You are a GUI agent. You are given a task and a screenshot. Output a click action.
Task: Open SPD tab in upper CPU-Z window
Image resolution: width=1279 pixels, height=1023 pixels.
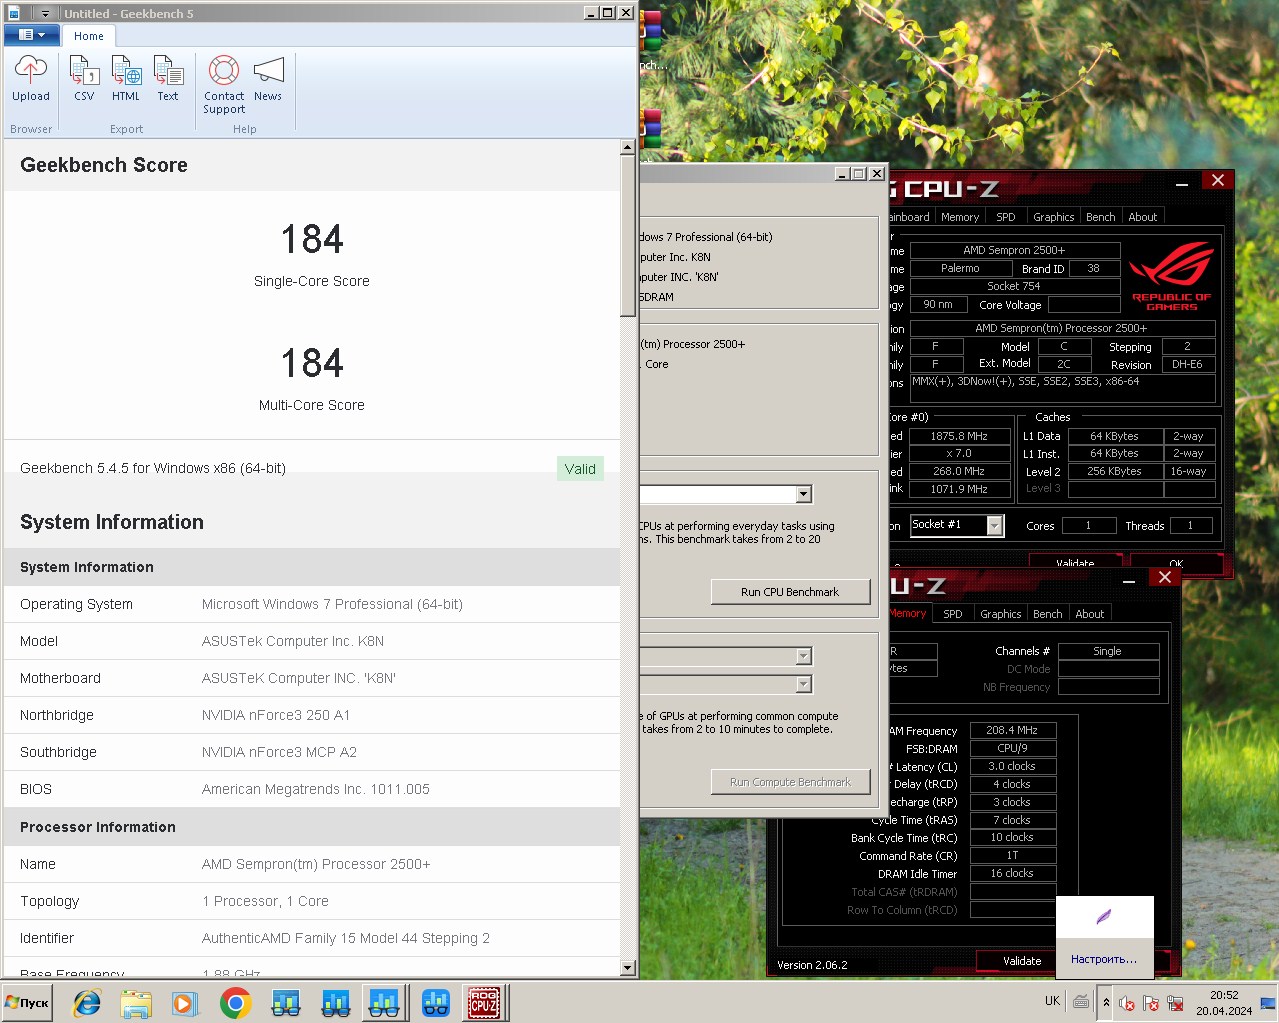1006,217
